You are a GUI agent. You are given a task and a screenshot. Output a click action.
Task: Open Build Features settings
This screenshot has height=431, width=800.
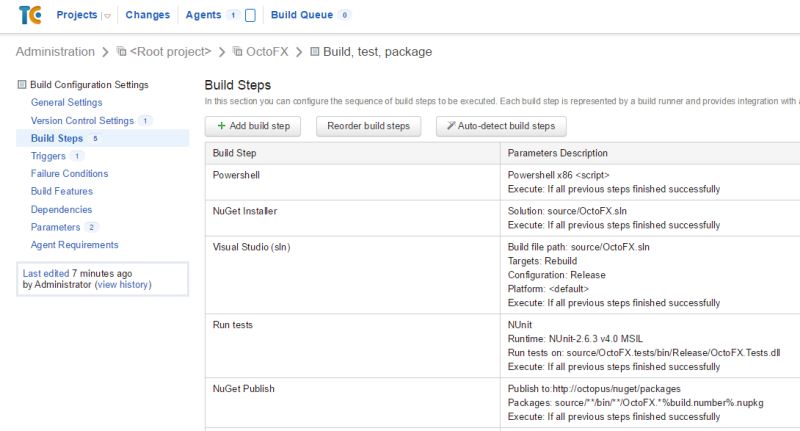coord(62,191)
